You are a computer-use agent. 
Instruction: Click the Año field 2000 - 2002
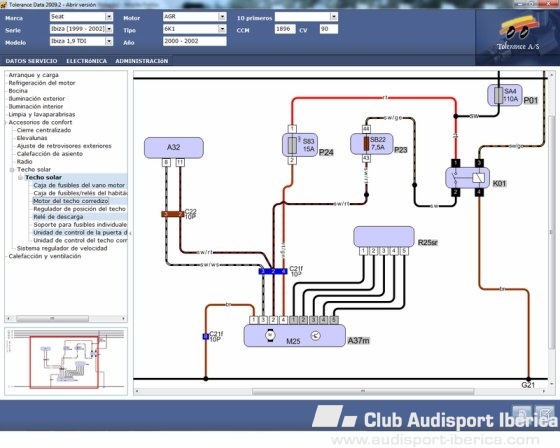tap(194, 41)
